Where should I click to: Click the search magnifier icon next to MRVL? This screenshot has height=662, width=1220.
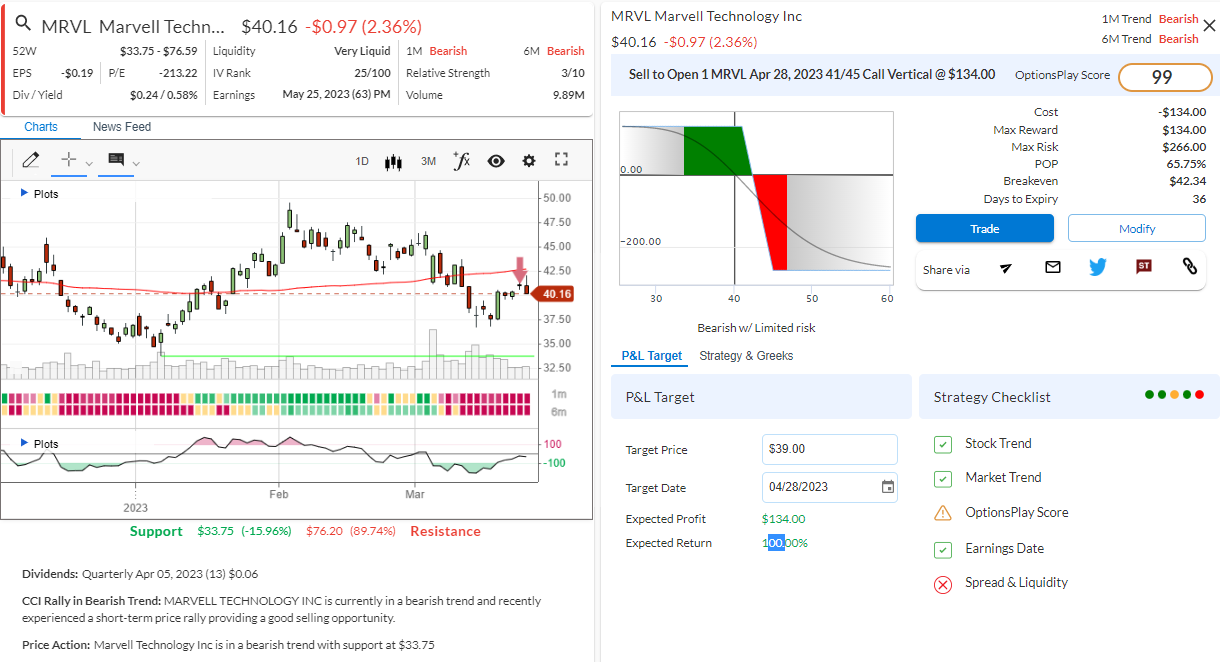tap(23, 25)
